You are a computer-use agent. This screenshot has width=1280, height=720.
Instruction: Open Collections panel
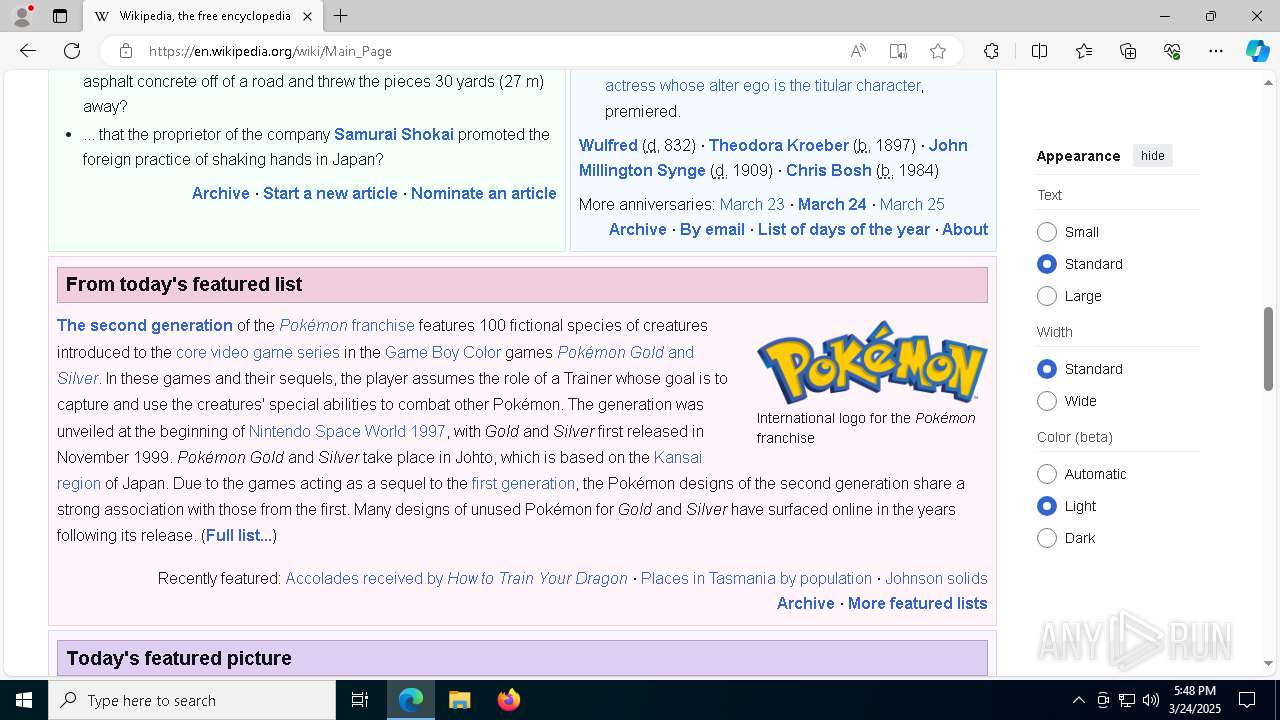pyautogui.click(x=1128, y=51)
